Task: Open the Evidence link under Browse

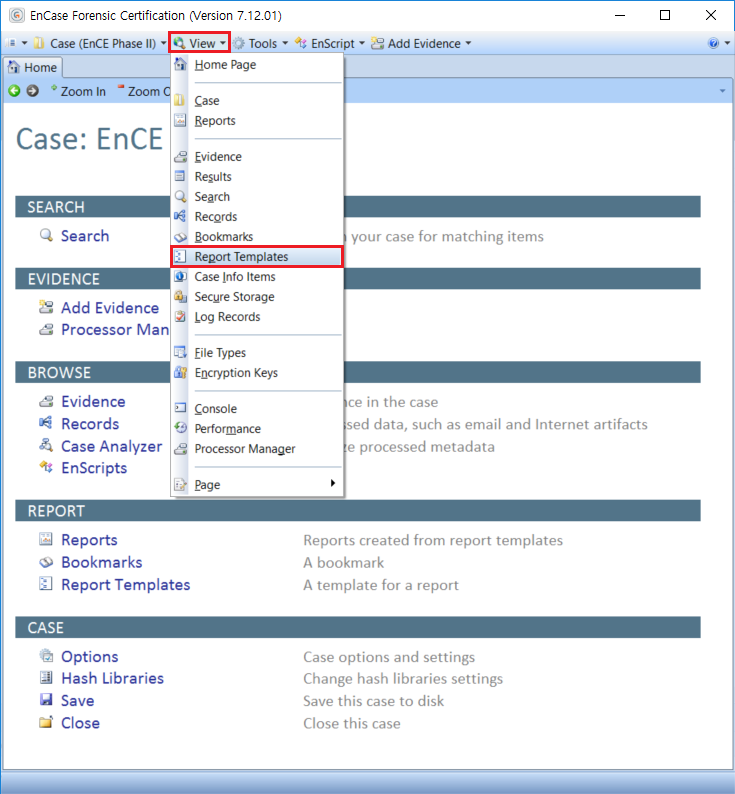Action: pyautogui.click(x=93, y=402)
